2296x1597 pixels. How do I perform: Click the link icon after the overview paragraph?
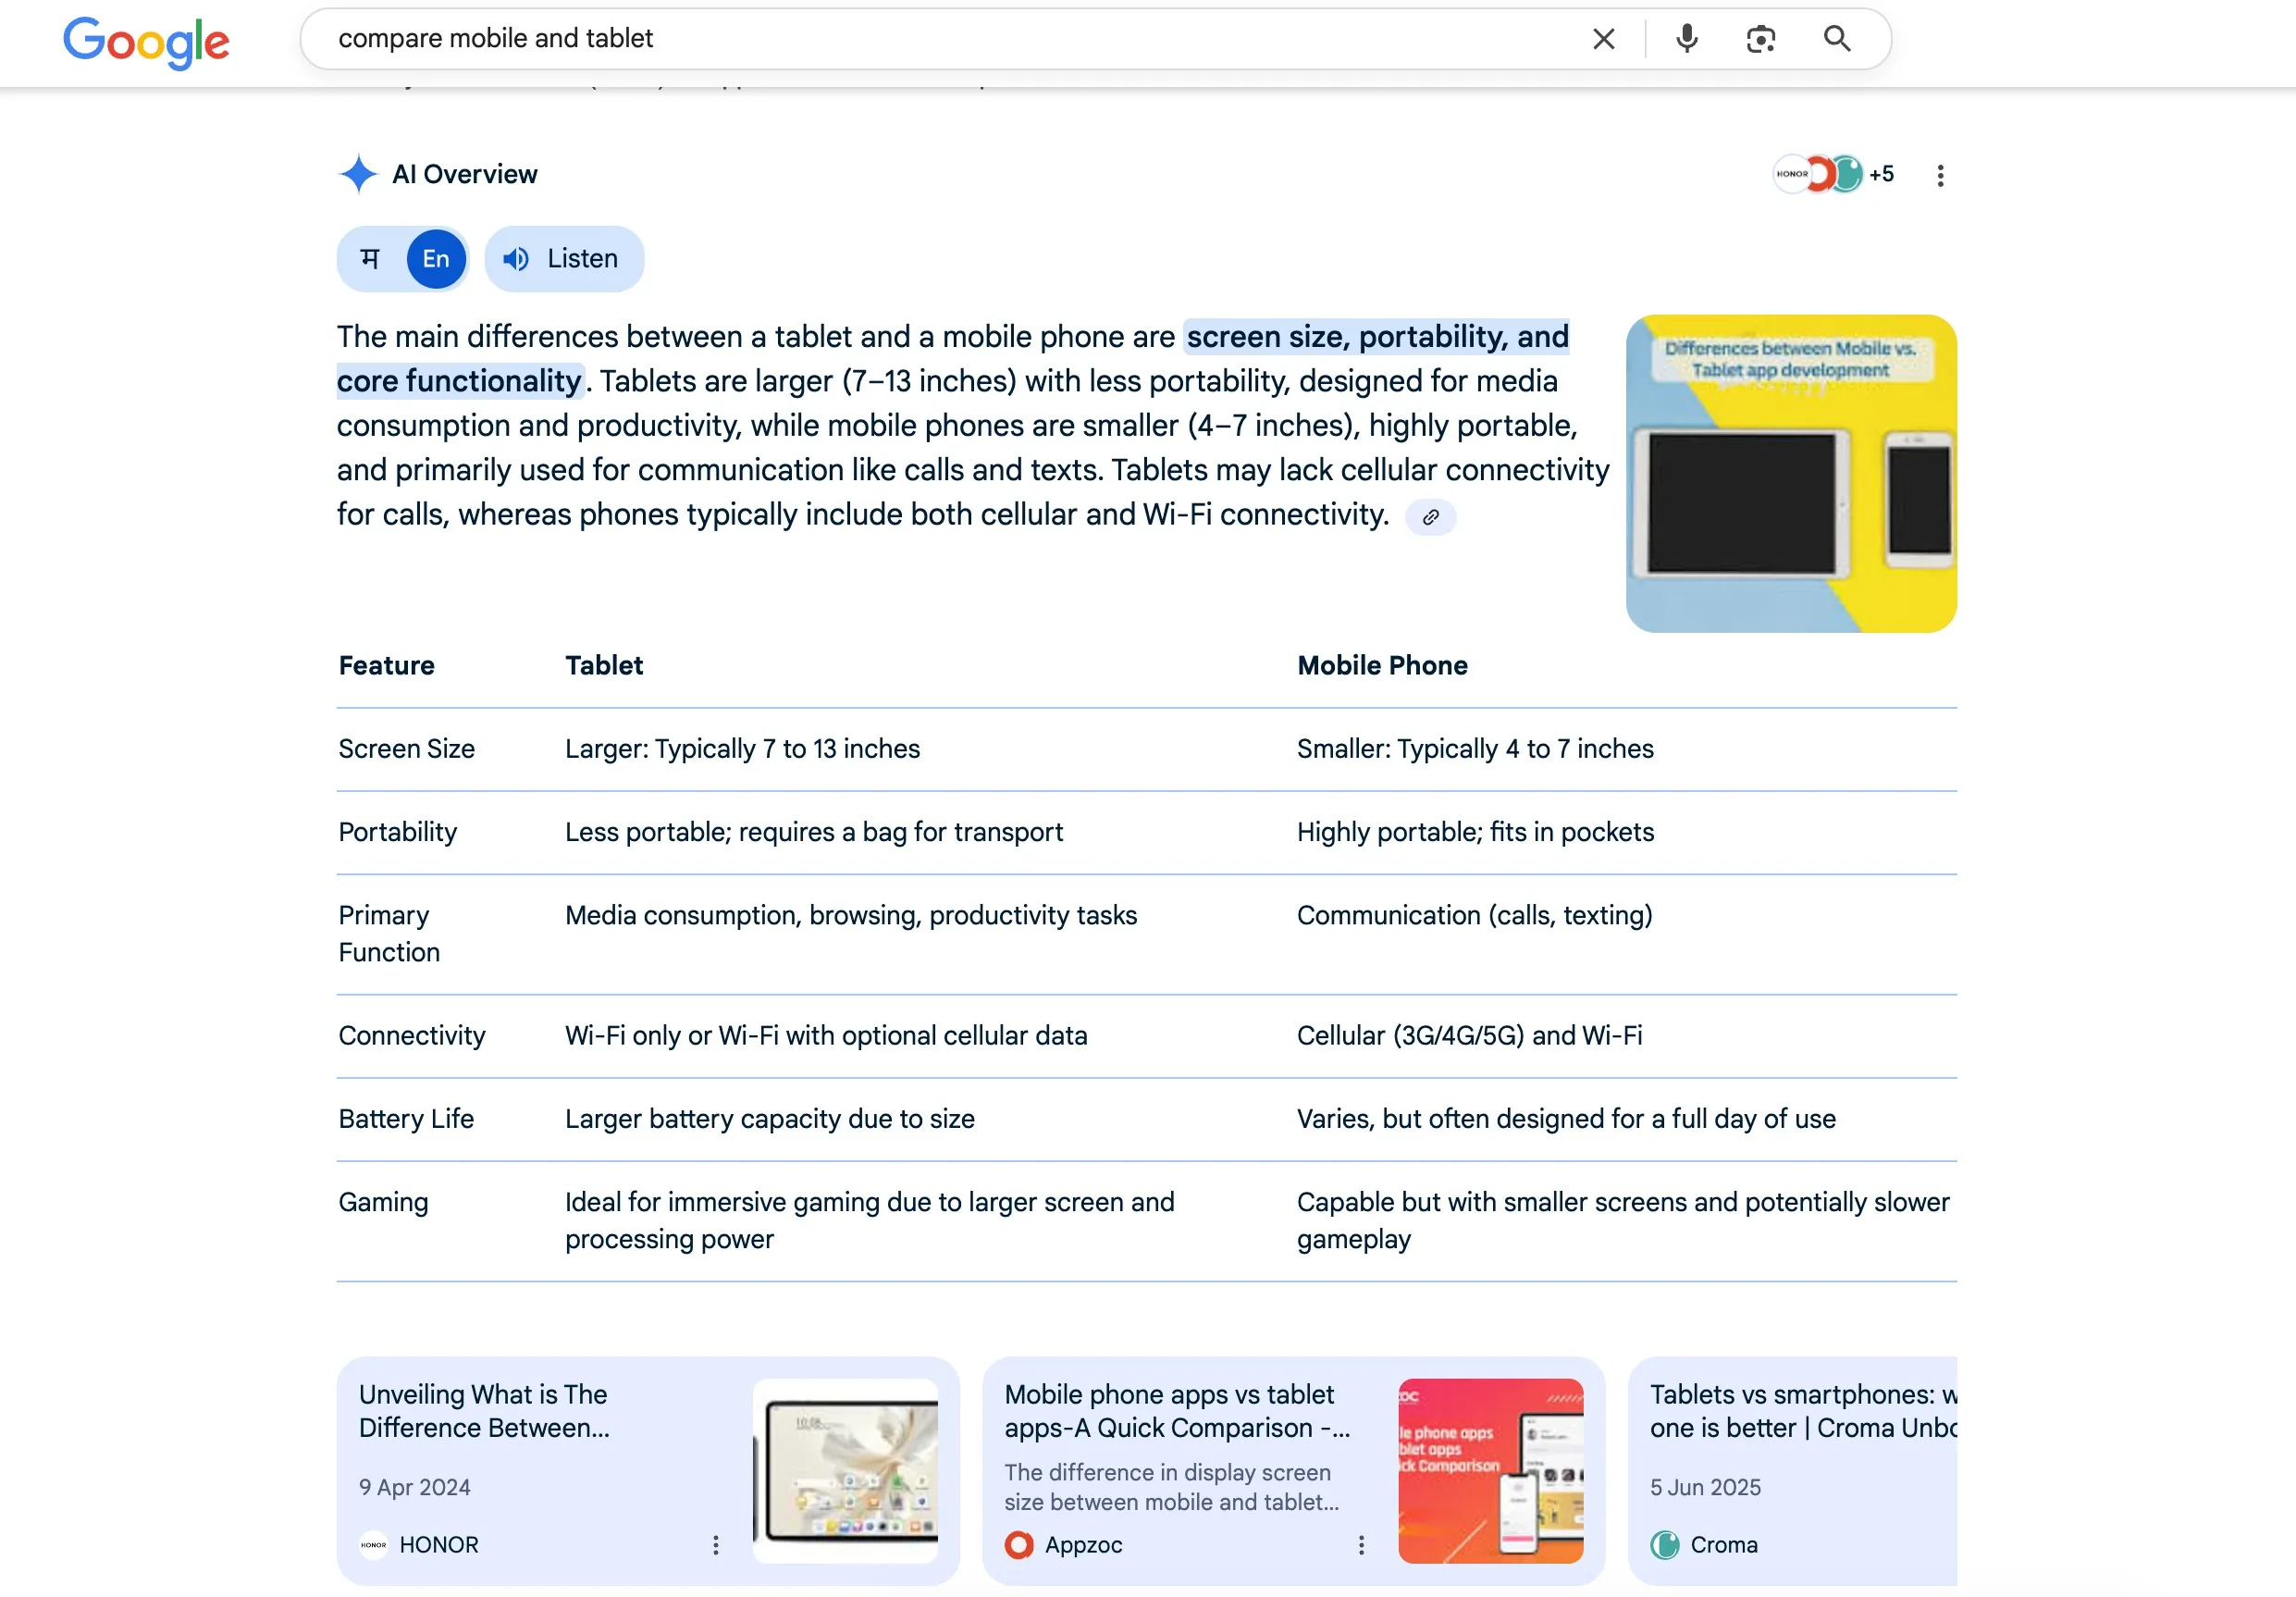[1430, 517]
